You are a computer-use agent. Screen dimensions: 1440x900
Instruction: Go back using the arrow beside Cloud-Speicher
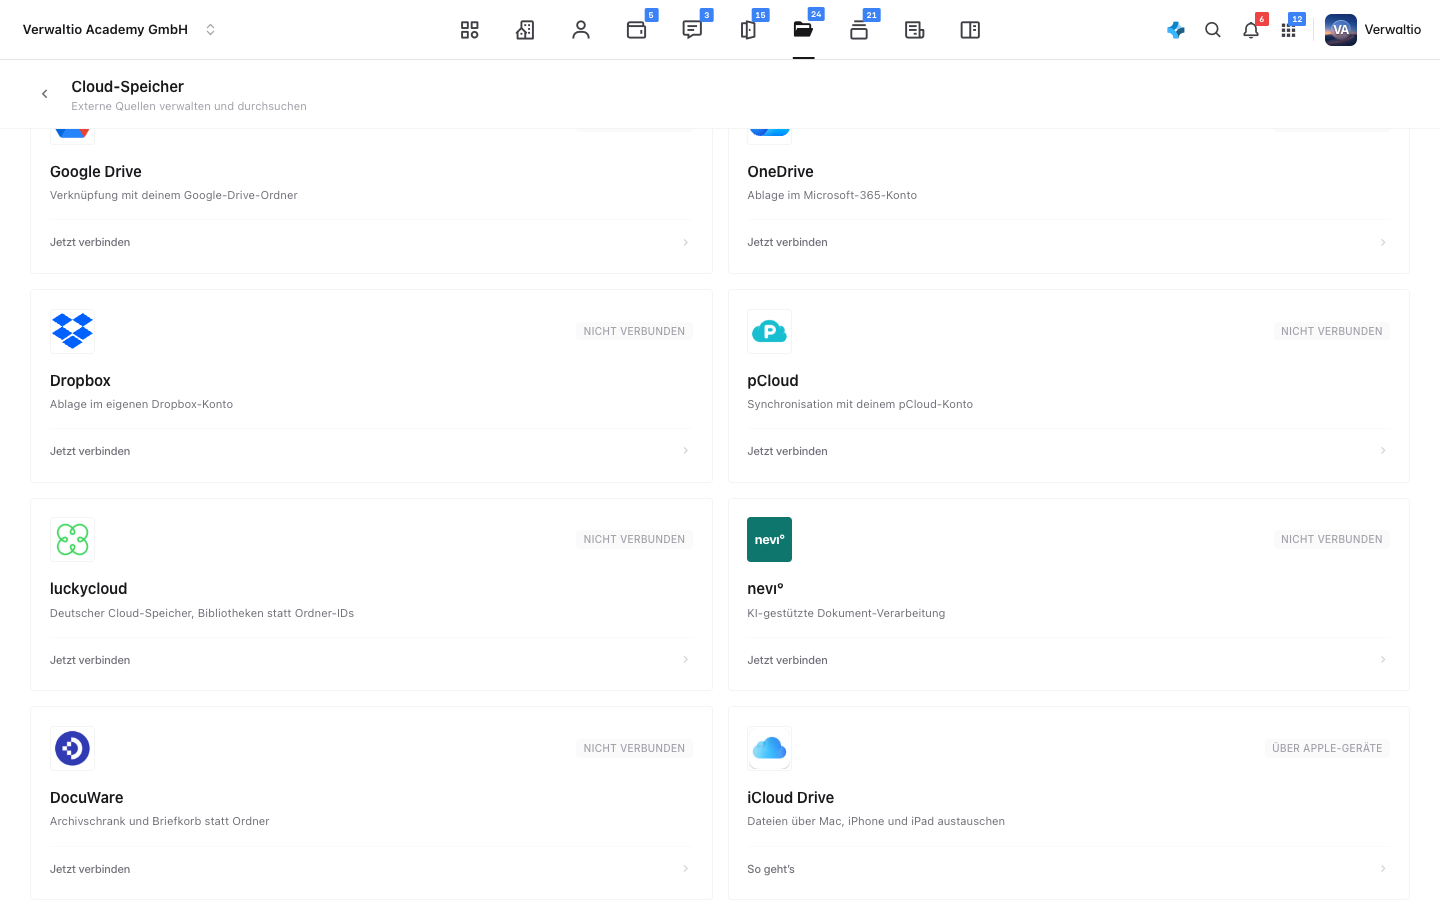point(44,94)
